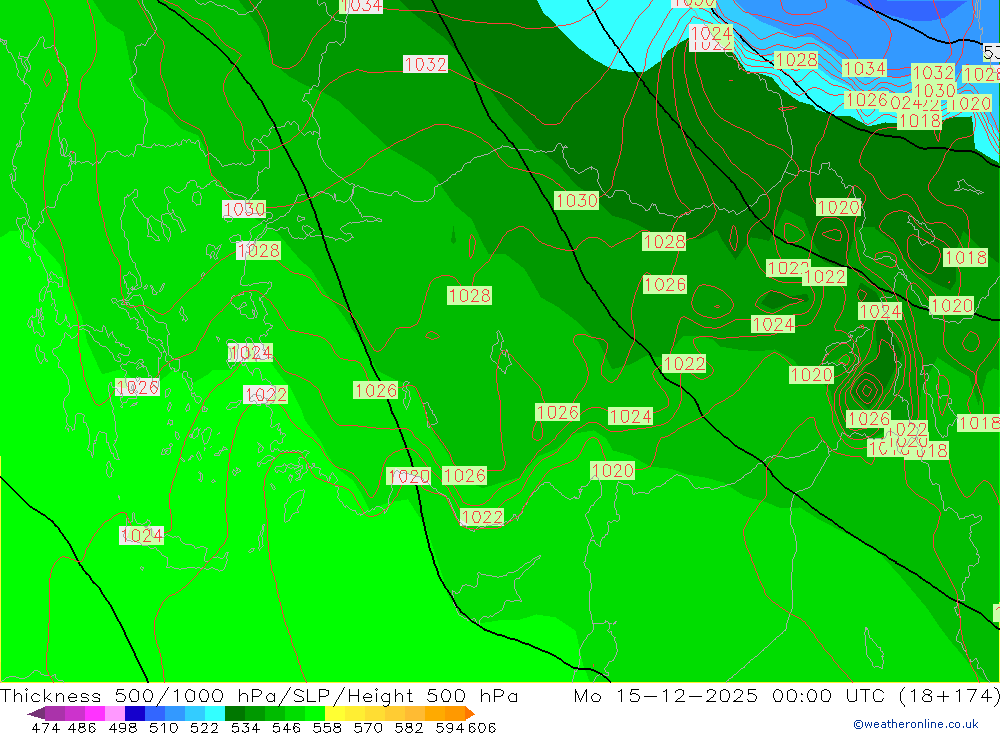Select the dark navy blue legend swatch

(x=135, y=713)
